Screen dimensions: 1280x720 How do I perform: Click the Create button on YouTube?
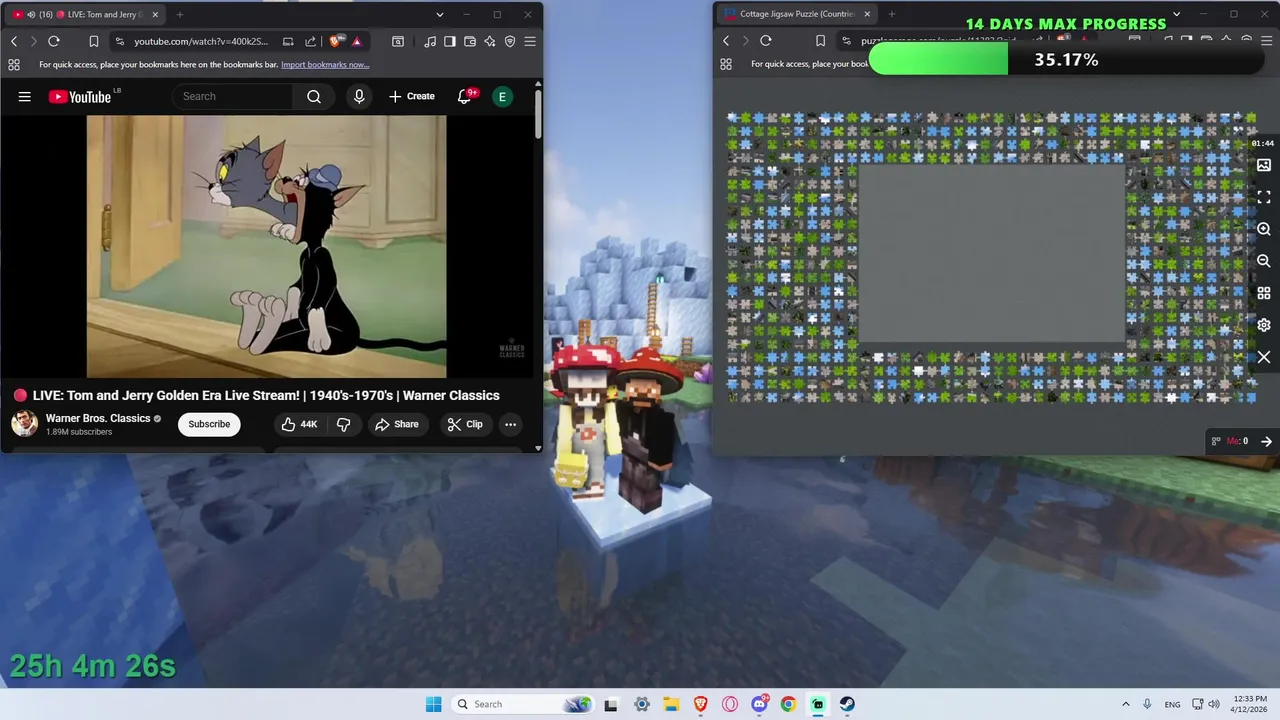(412, 96)
